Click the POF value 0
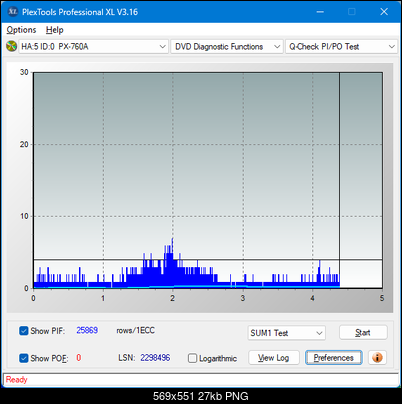Viewport: 402px width, 404px height. point(79,358)
